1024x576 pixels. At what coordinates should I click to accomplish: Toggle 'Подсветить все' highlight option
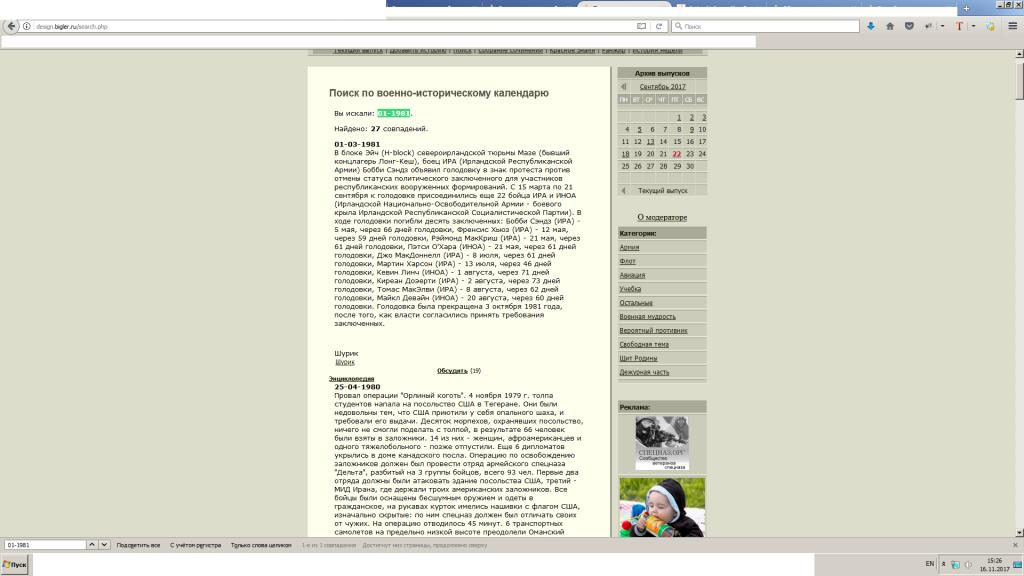tap(138, 545)
